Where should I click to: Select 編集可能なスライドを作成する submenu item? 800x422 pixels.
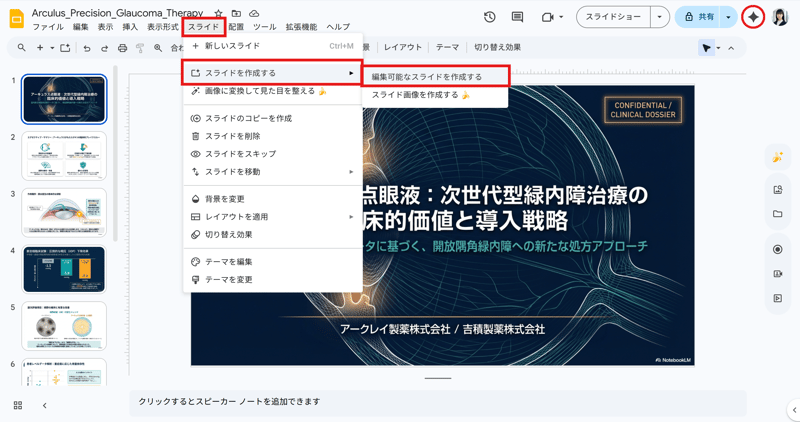(435, 77)
